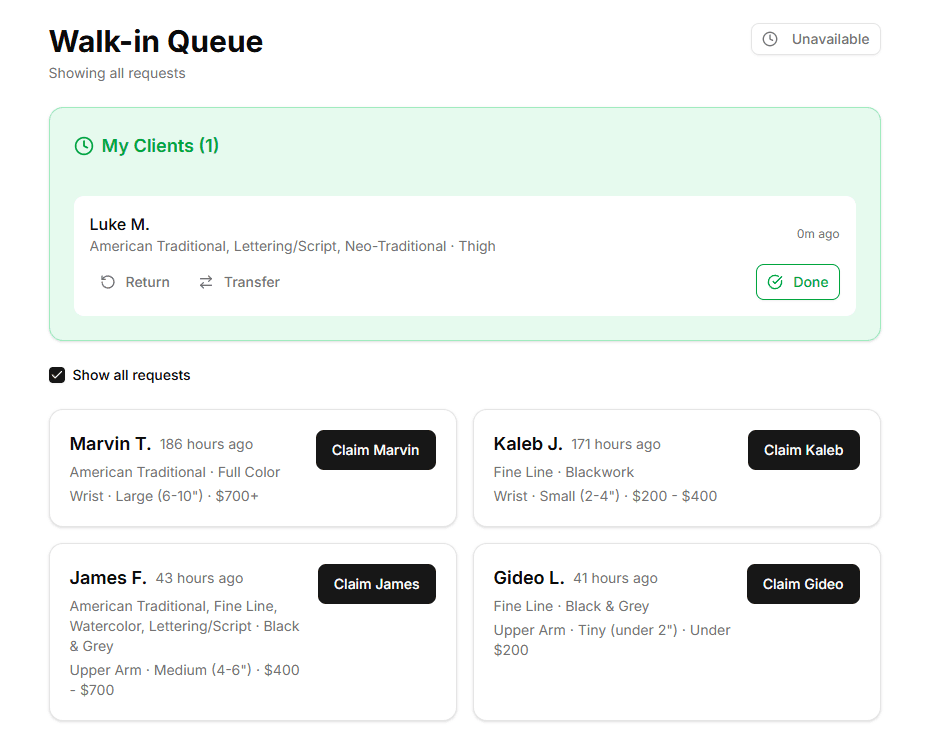The width and height of the screenshot is (931, 730).
Task: Transfer Luke M. to another artist
Action: coord(239,282)
